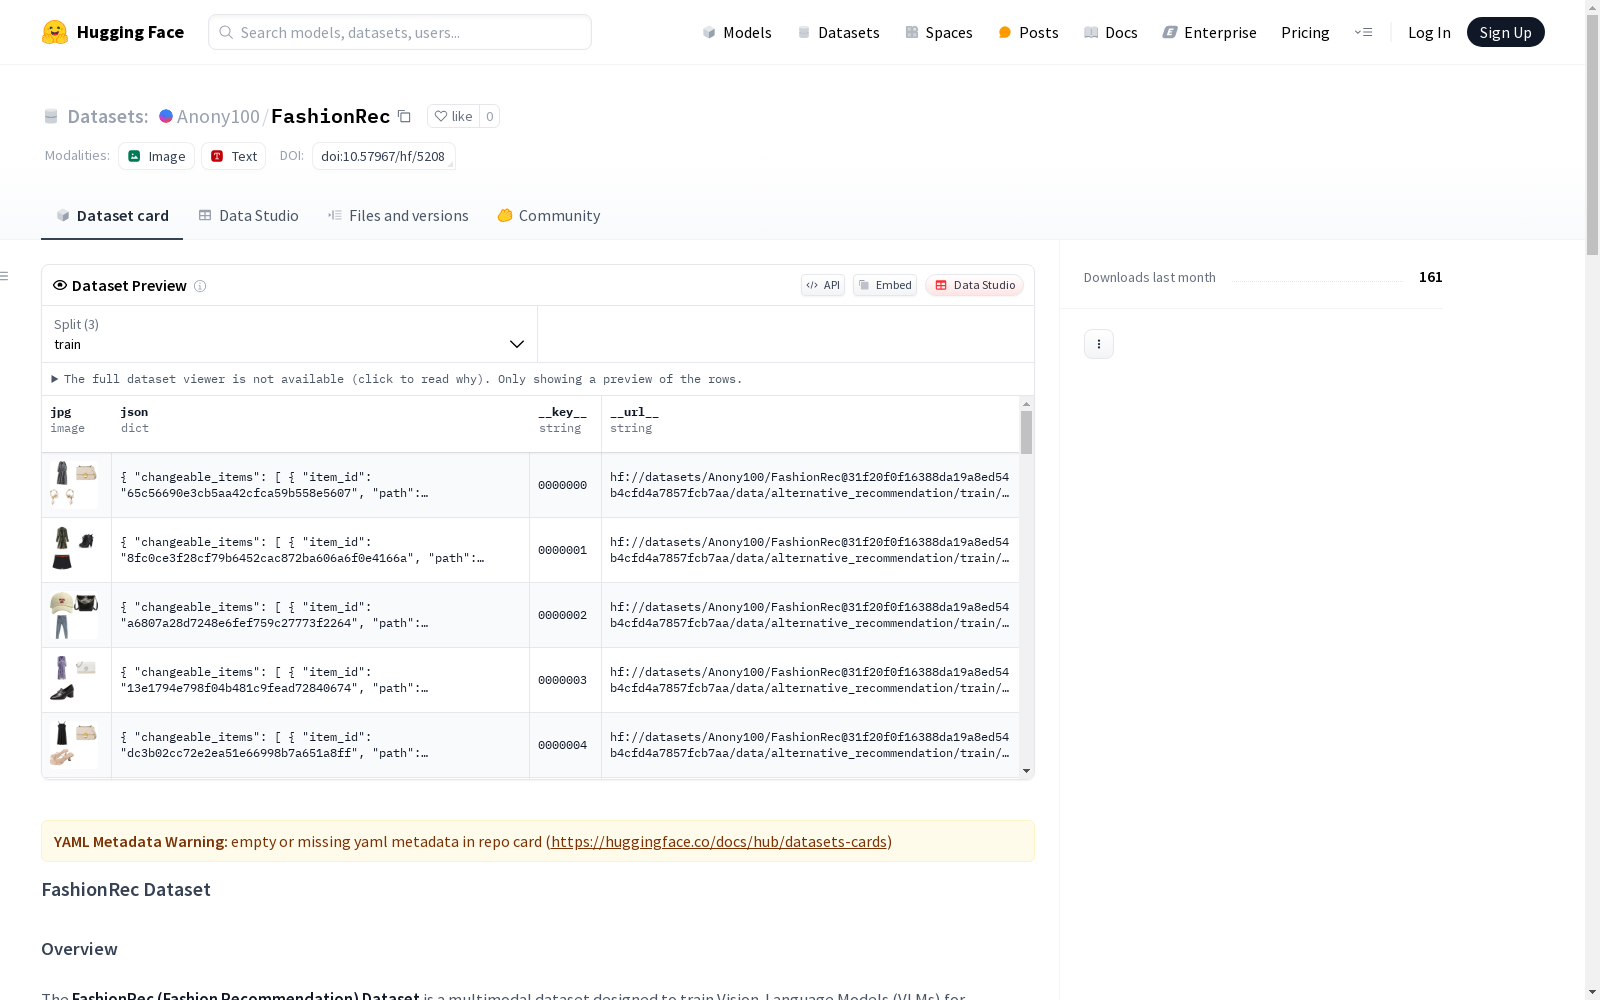This screenshot has width=1600, height=1000.
Task: Go to Datasets in the navigation
Action: pyautogui.click(x=838, y=32)
